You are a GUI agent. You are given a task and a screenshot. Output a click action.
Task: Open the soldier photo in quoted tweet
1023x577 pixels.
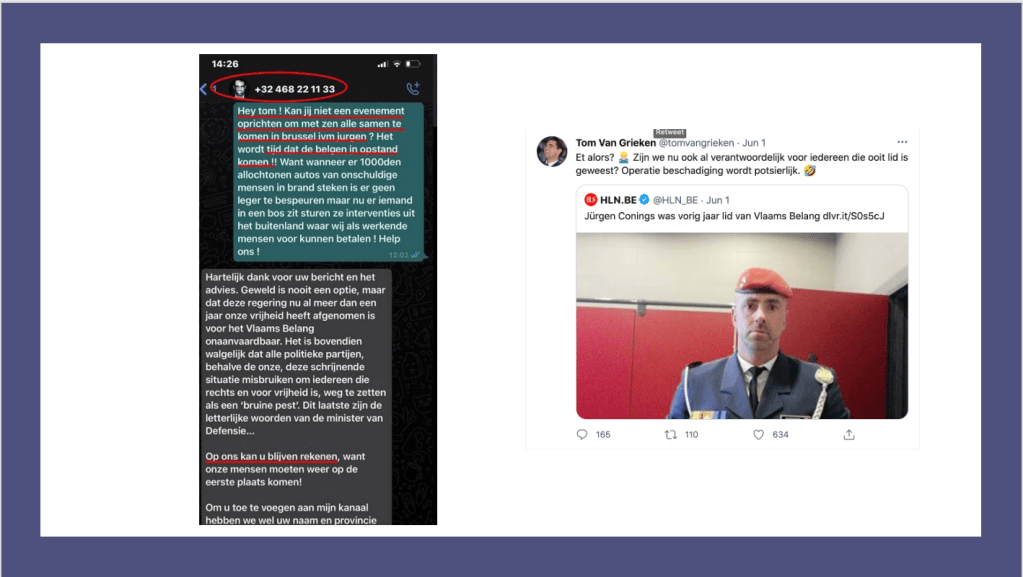click(x=742, y=326)
